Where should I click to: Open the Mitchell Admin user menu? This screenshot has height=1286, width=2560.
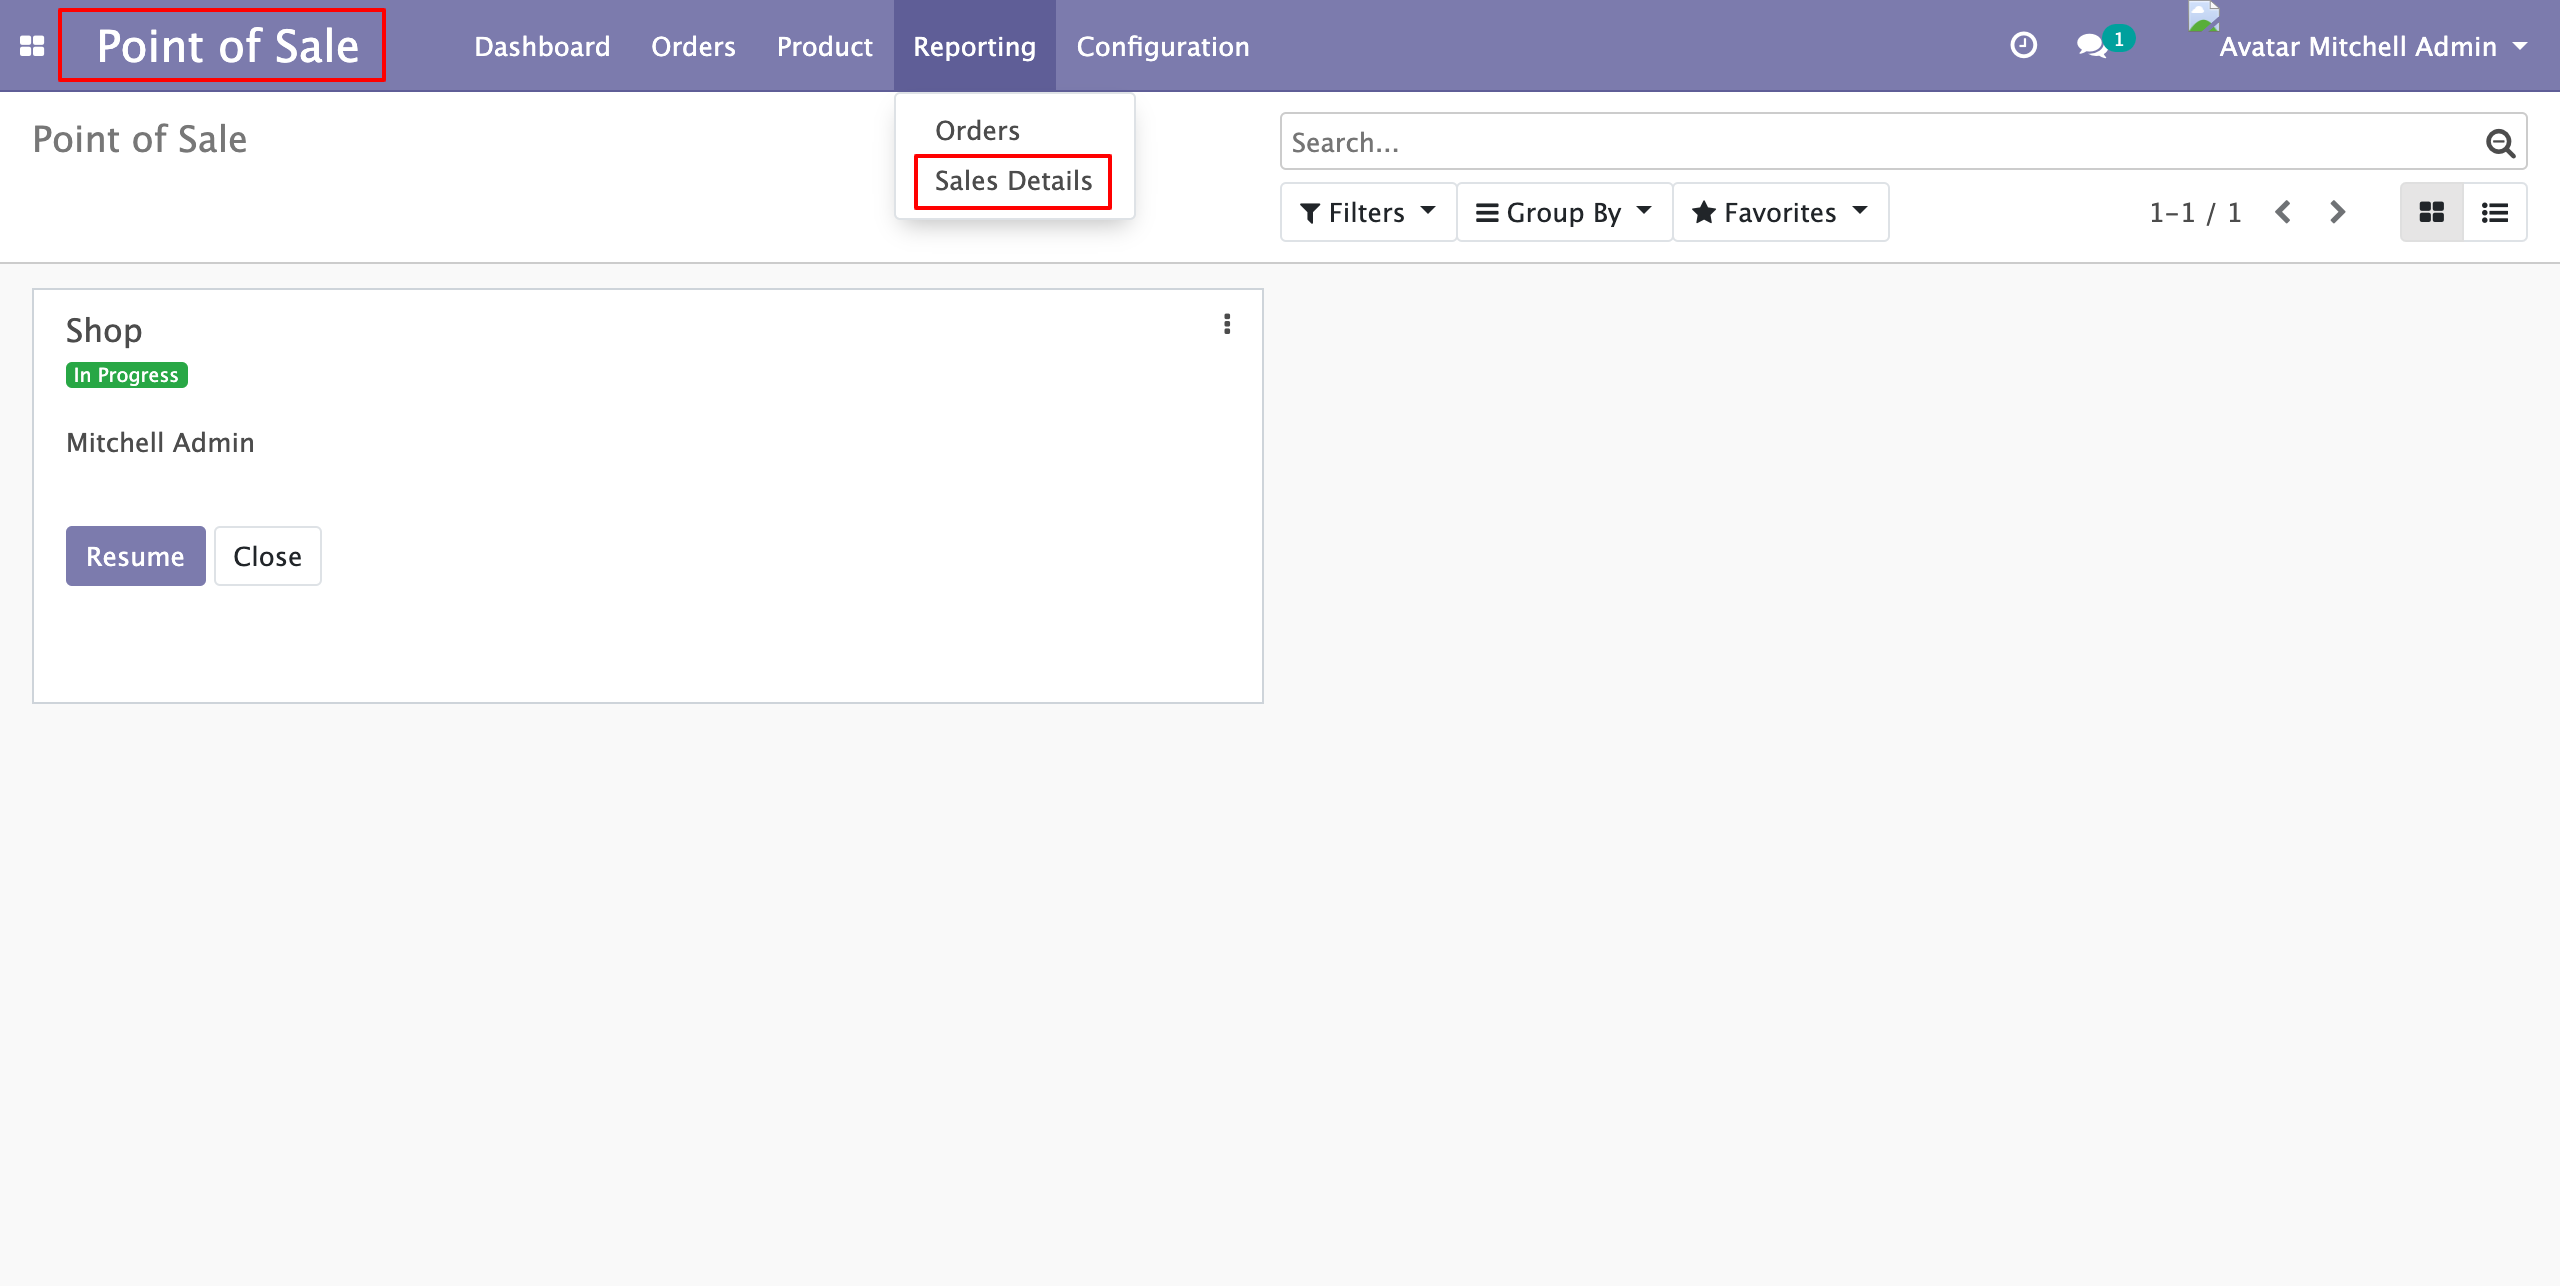point(2360,46)
